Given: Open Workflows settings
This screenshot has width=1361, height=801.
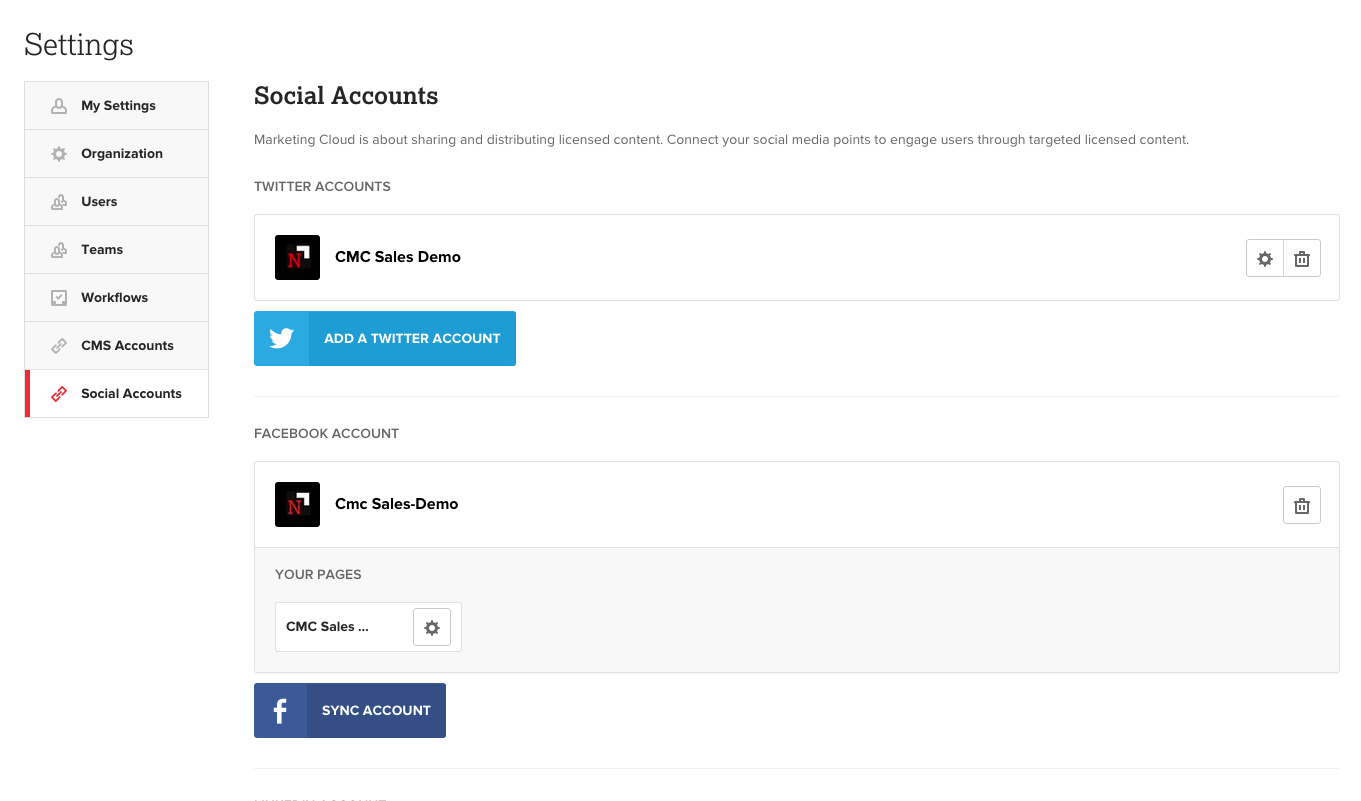Looking at the screenshot, I should (117, 297).
